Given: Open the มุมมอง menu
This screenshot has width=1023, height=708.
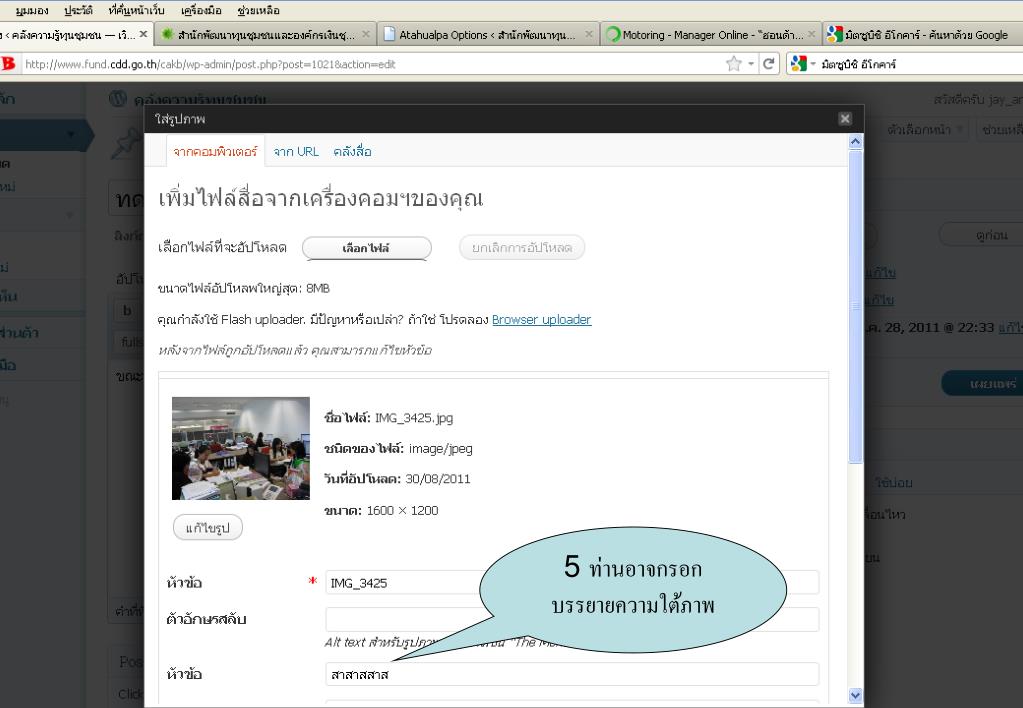Looking at the screenshot, I should click(x=32, y=10).
